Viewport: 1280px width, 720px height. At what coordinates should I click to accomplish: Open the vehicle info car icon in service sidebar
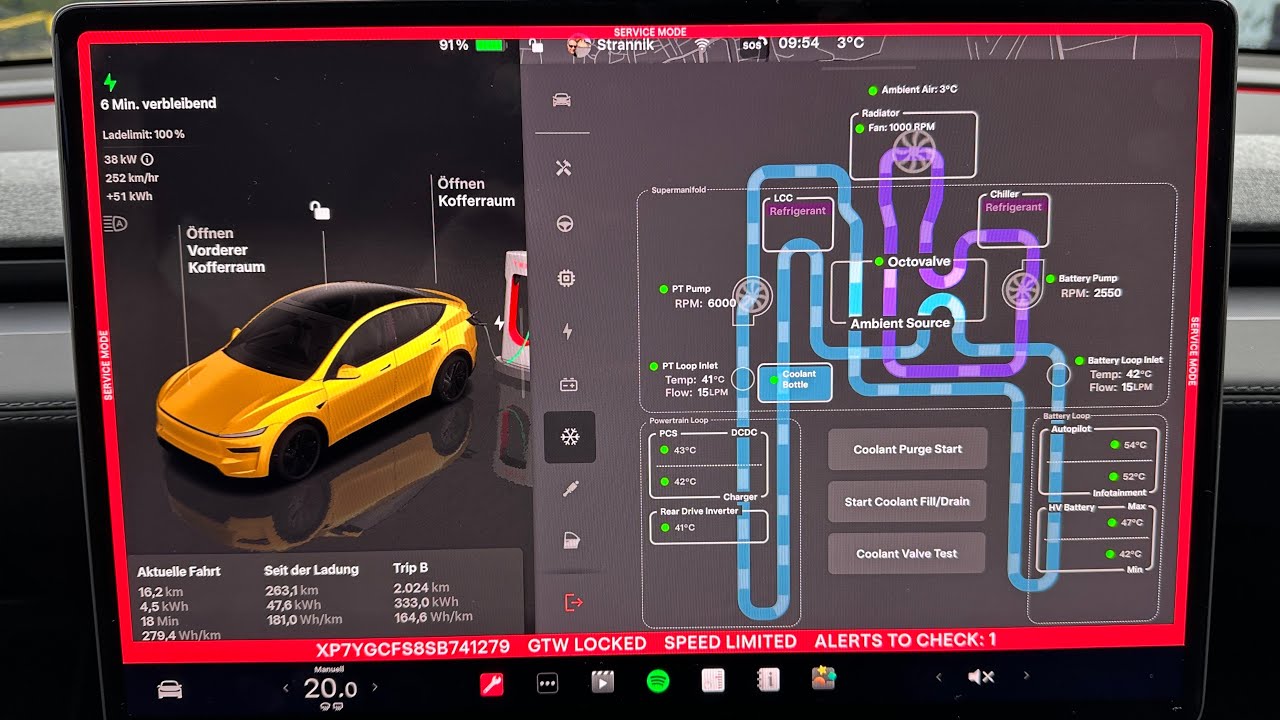562,100
